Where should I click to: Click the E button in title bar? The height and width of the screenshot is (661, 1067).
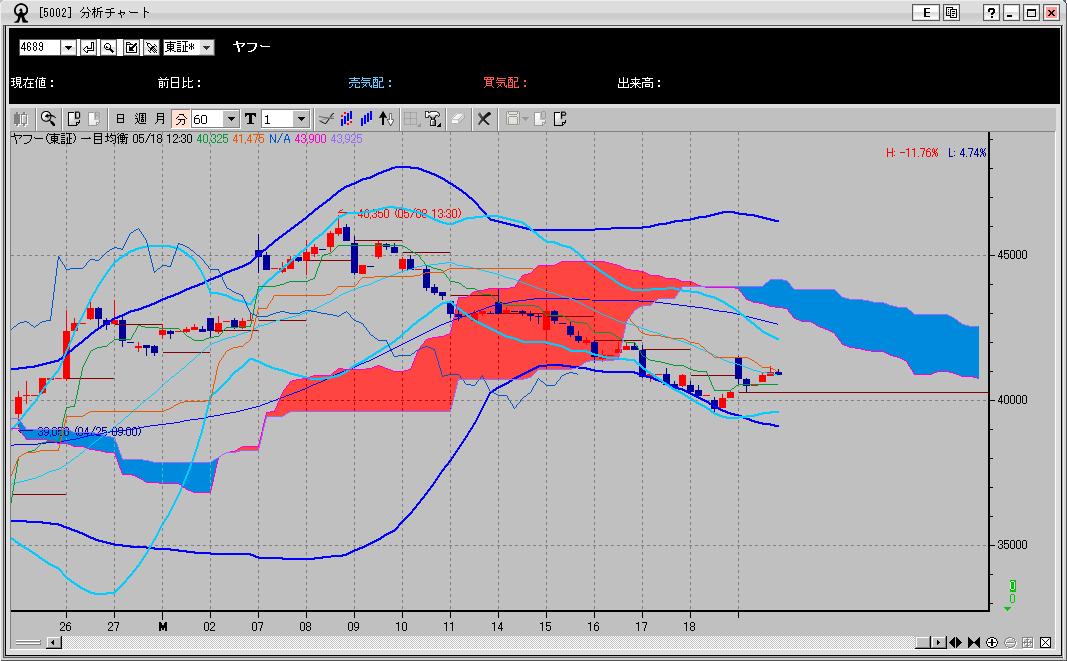[x=926, y=12]
